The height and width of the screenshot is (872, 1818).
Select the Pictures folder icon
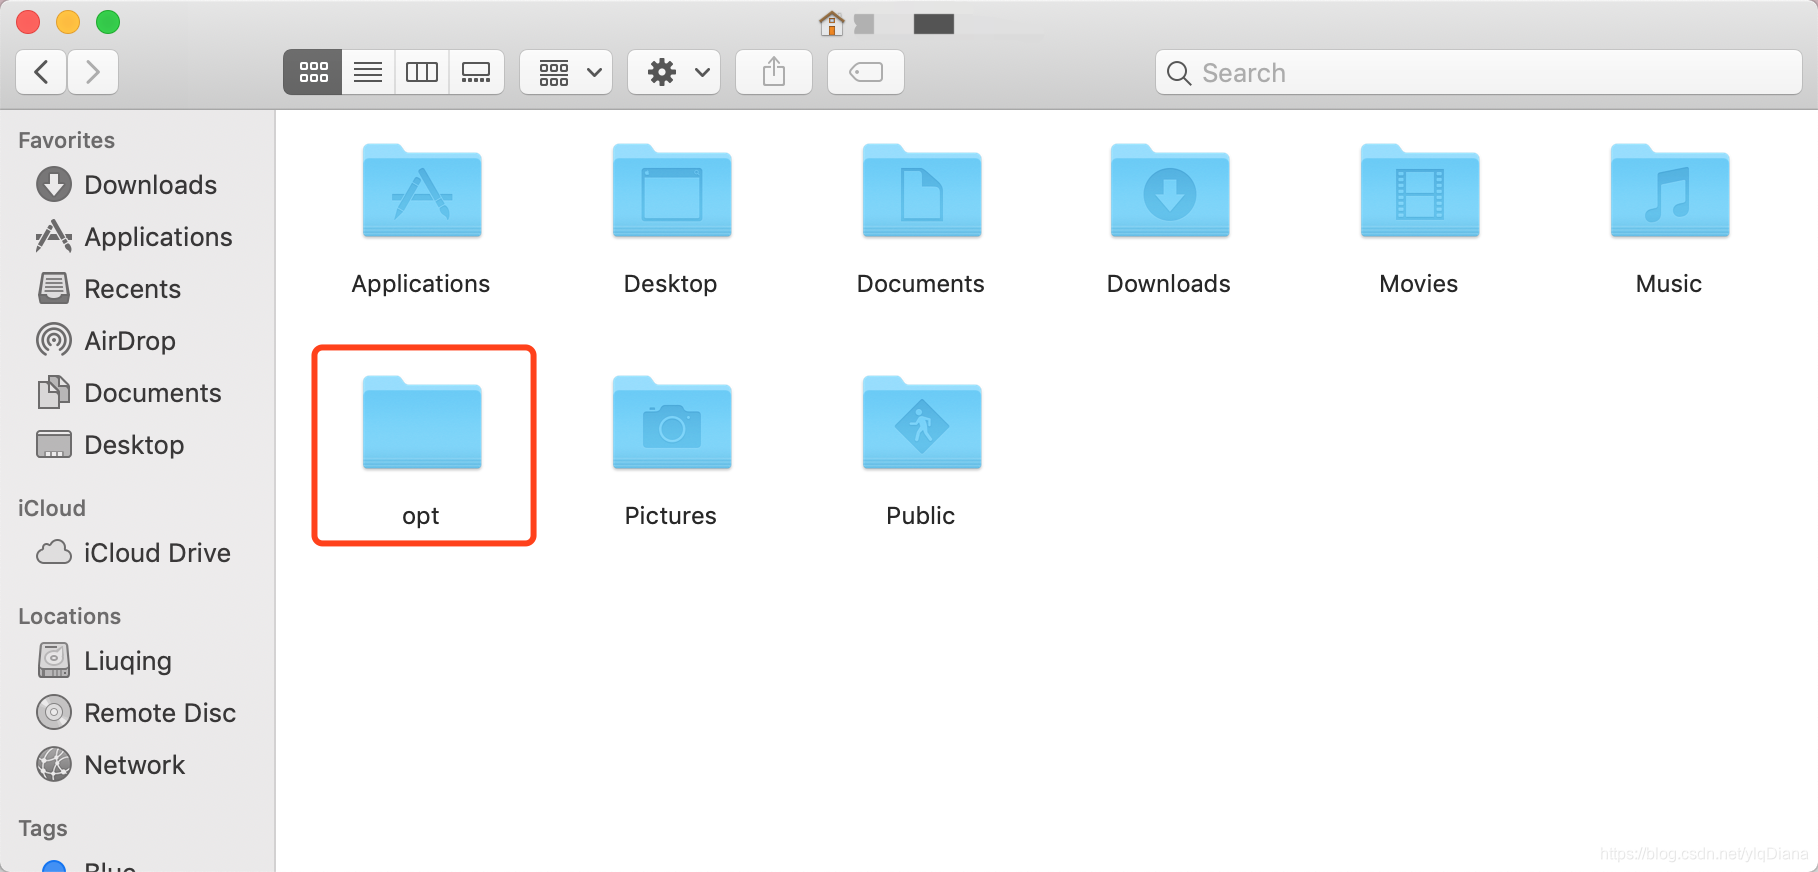(672, 423)
